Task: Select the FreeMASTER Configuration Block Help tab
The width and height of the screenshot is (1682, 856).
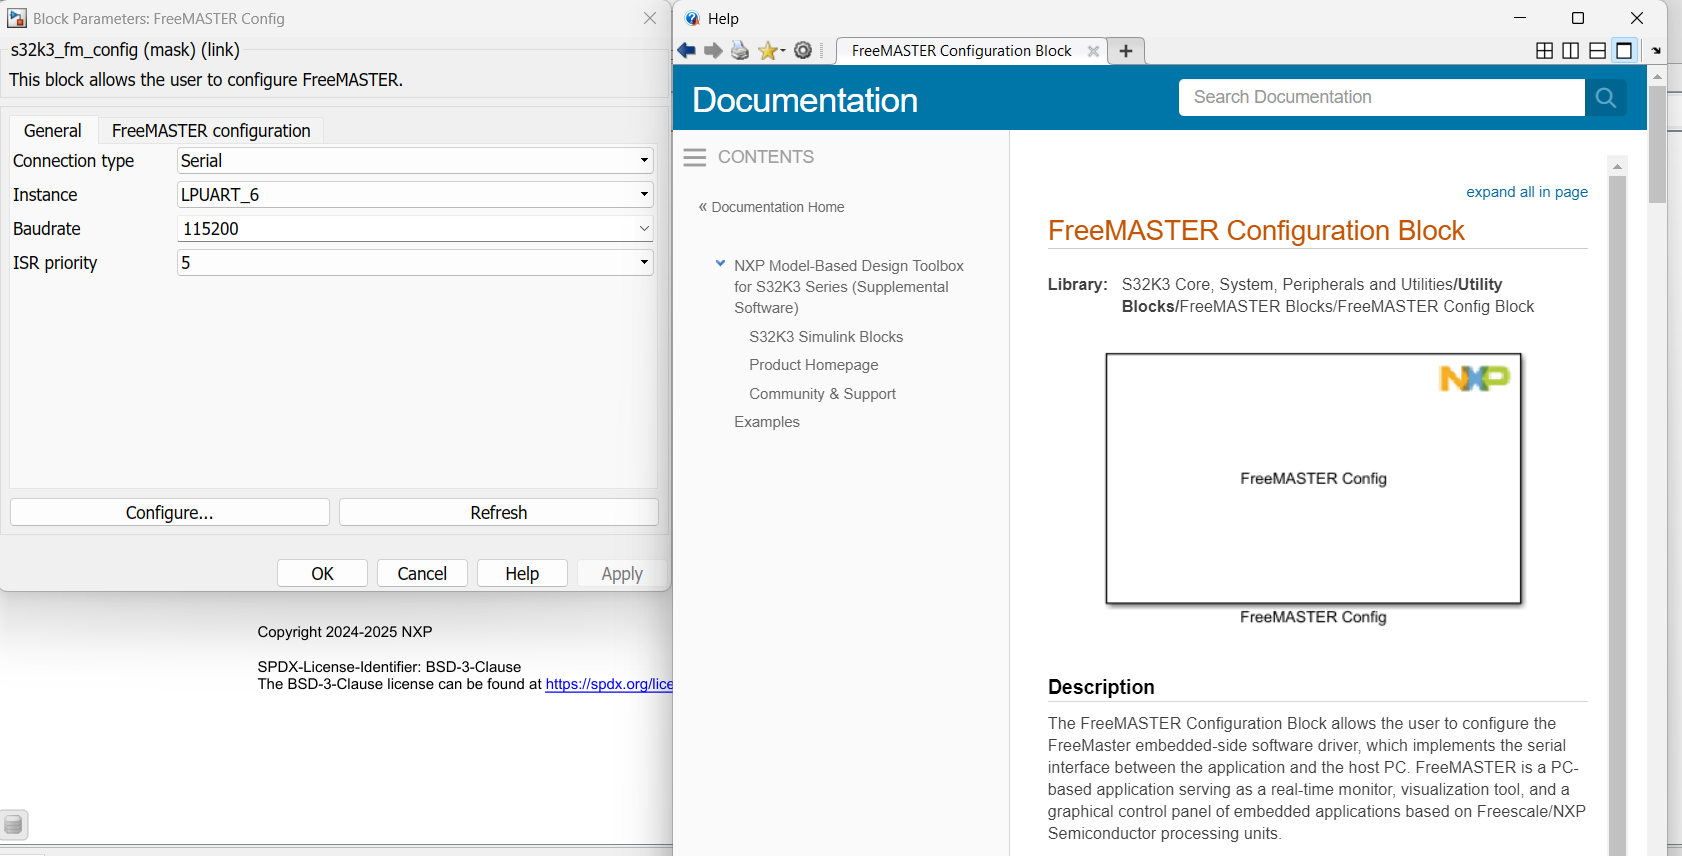Action: pyautogui.click(x=962, y=51)
